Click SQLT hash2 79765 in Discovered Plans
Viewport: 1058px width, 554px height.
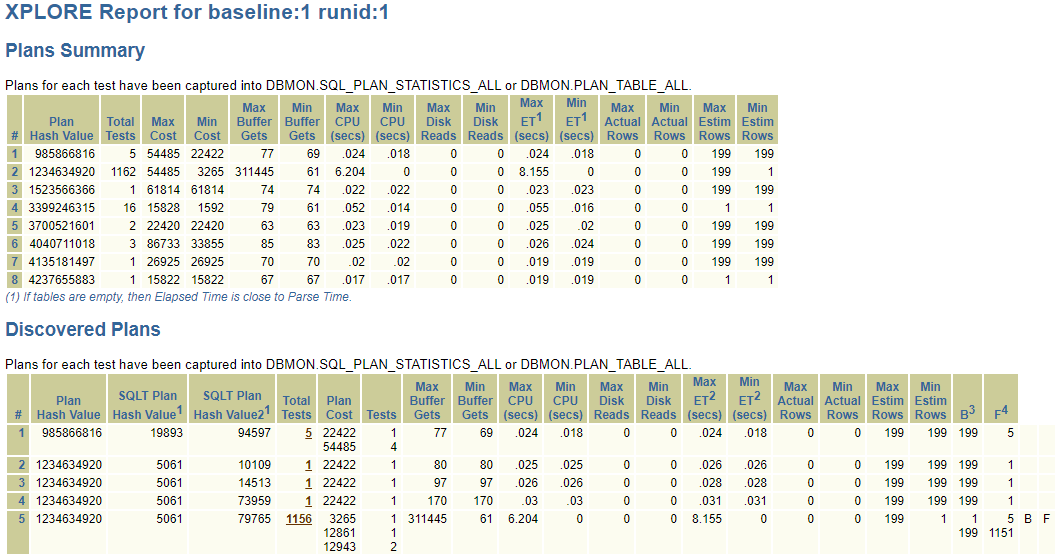(254, 519)
